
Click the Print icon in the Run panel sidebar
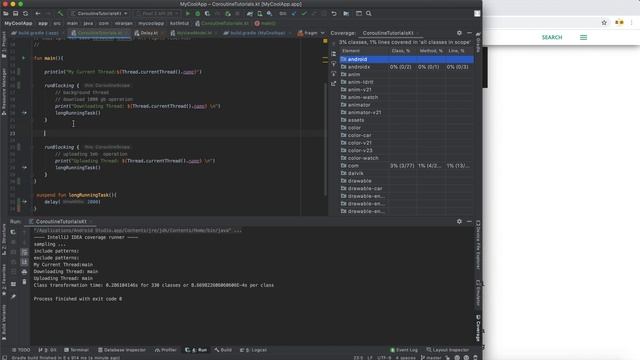tap(24, 272)
